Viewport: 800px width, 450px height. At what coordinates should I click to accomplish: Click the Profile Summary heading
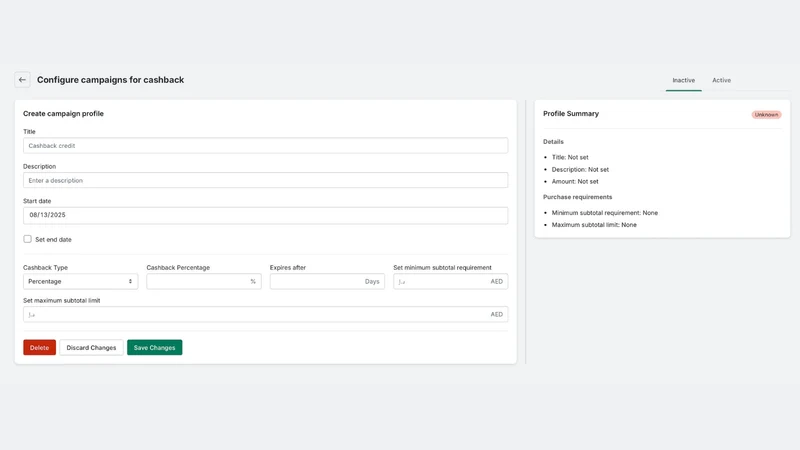(571, 114)
